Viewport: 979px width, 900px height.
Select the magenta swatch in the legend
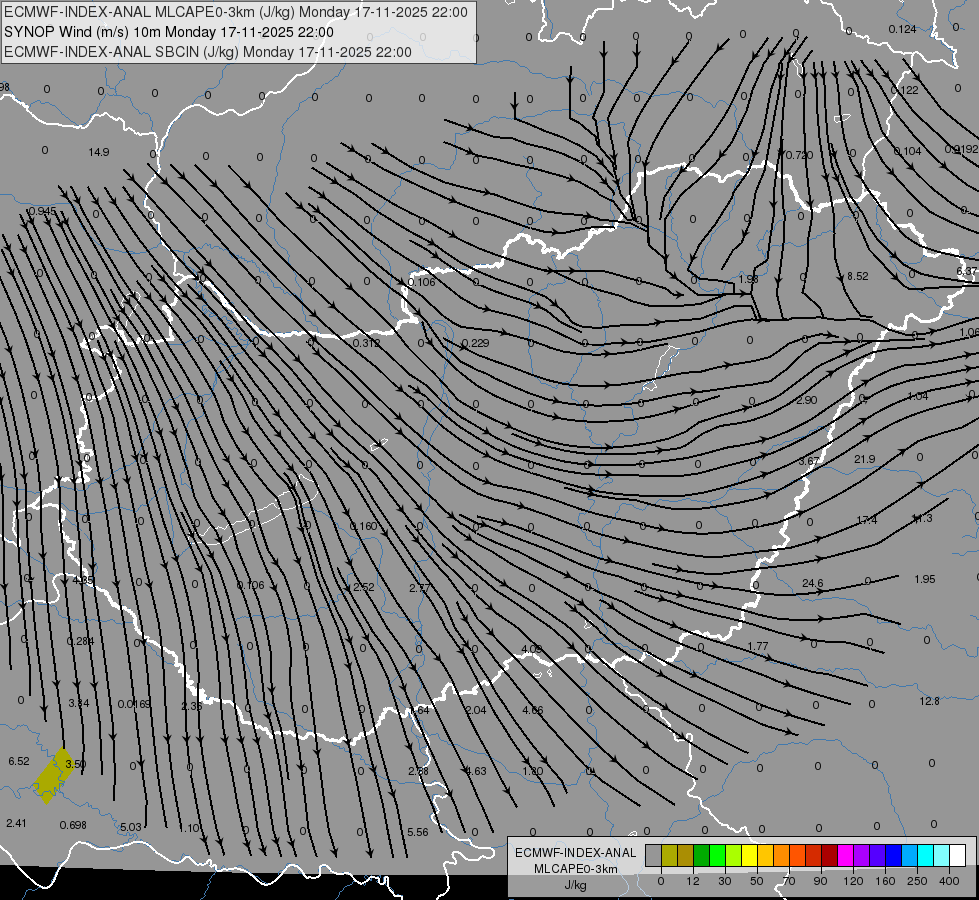[846, 855]
